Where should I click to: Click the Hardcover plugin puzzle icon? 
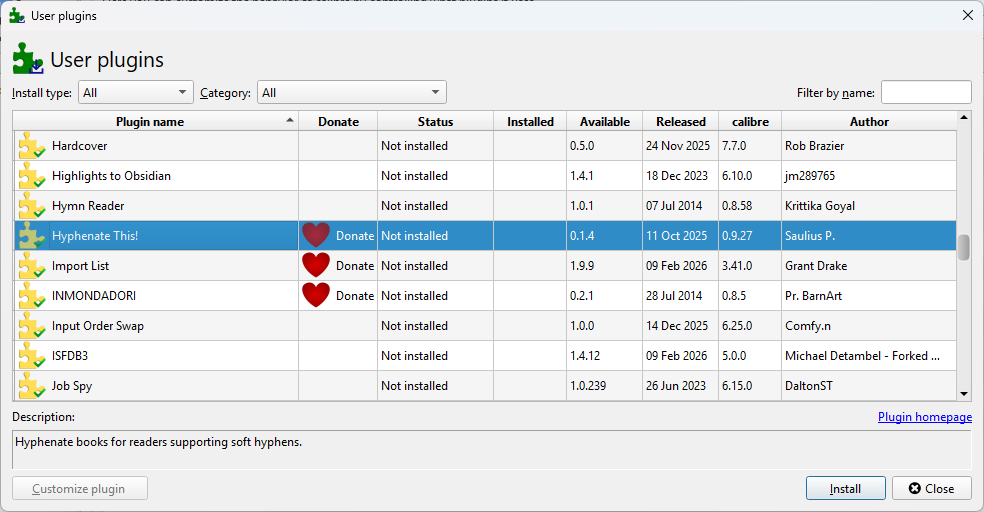32,146
